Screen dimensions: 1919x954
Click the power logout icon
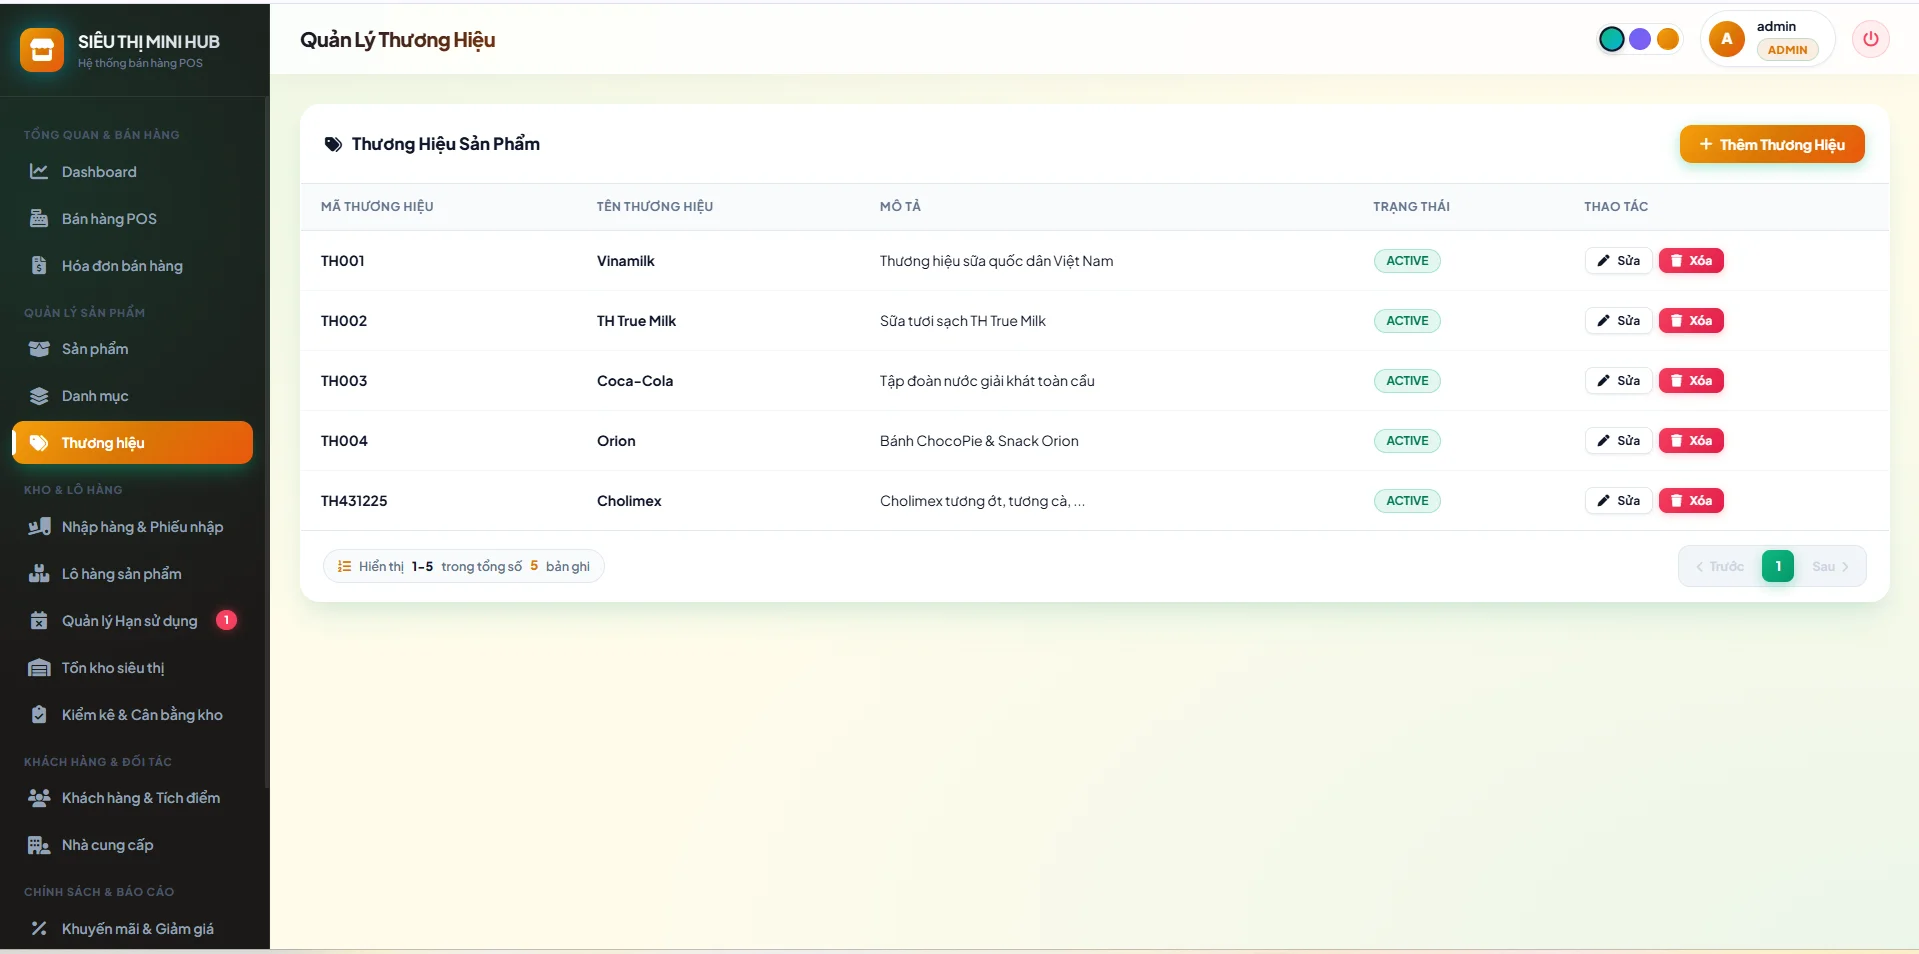point(1870,39)
